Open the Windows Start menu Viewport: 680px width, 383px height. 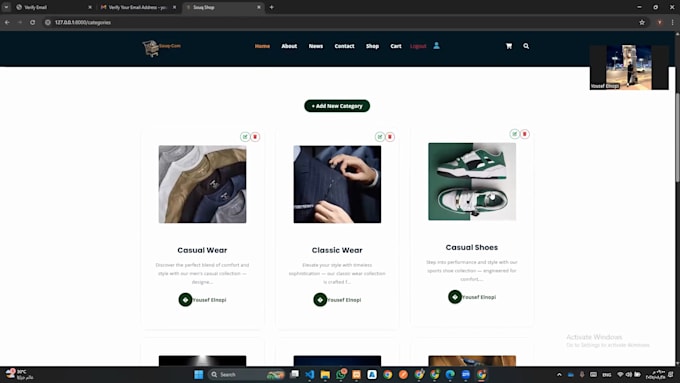(x=199, y=374)
